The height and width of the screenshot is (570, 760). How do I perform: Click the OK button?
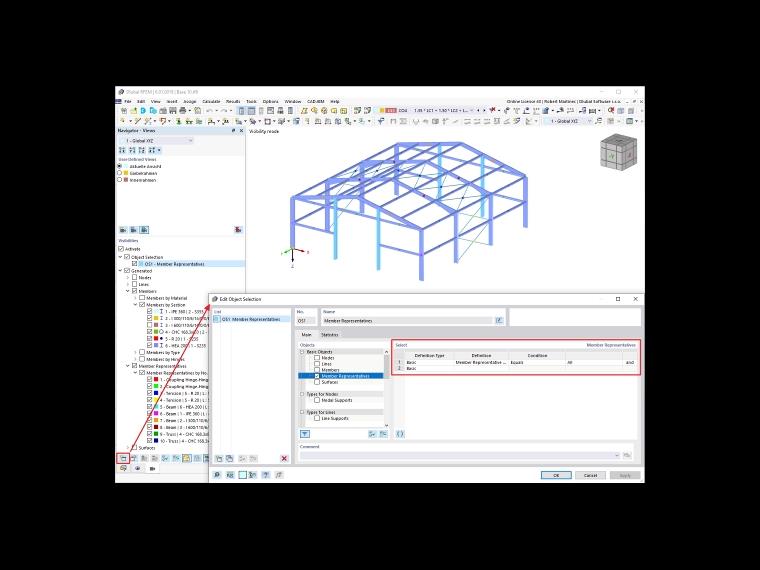coord(556,475)
